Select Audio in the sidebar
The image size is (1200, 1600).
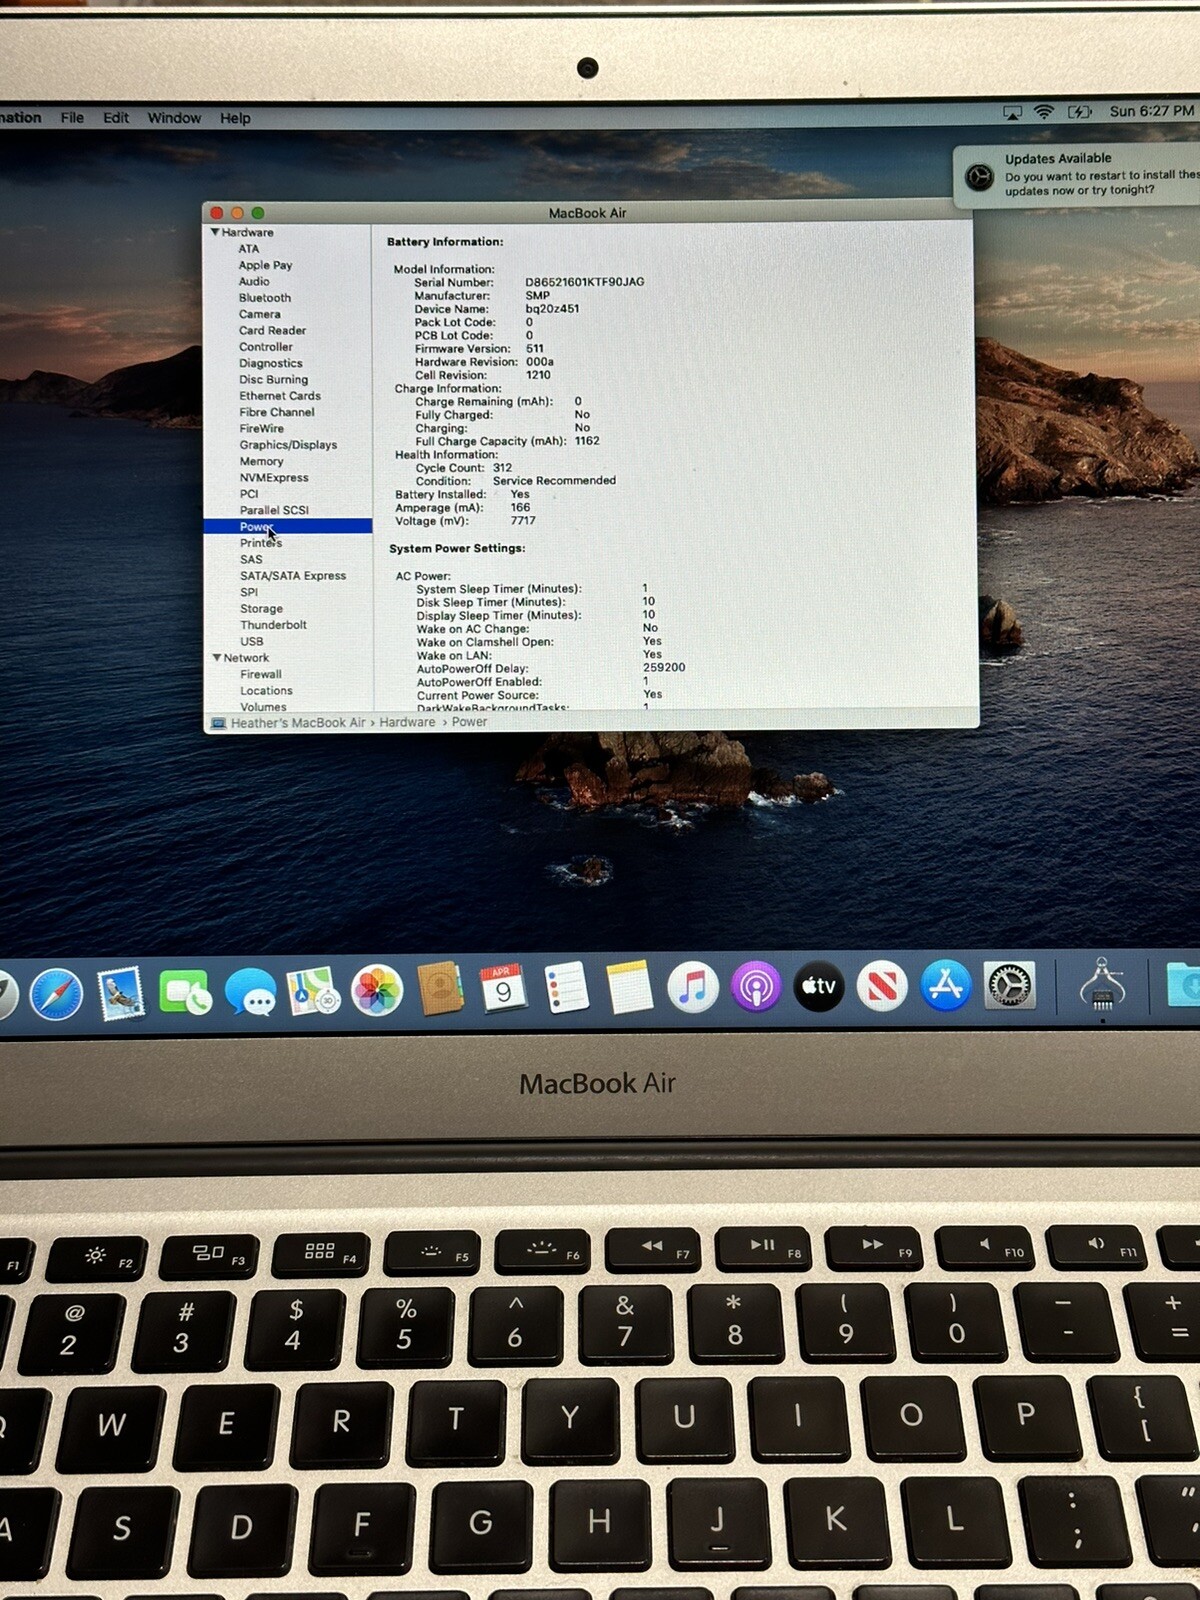(254, 281)
